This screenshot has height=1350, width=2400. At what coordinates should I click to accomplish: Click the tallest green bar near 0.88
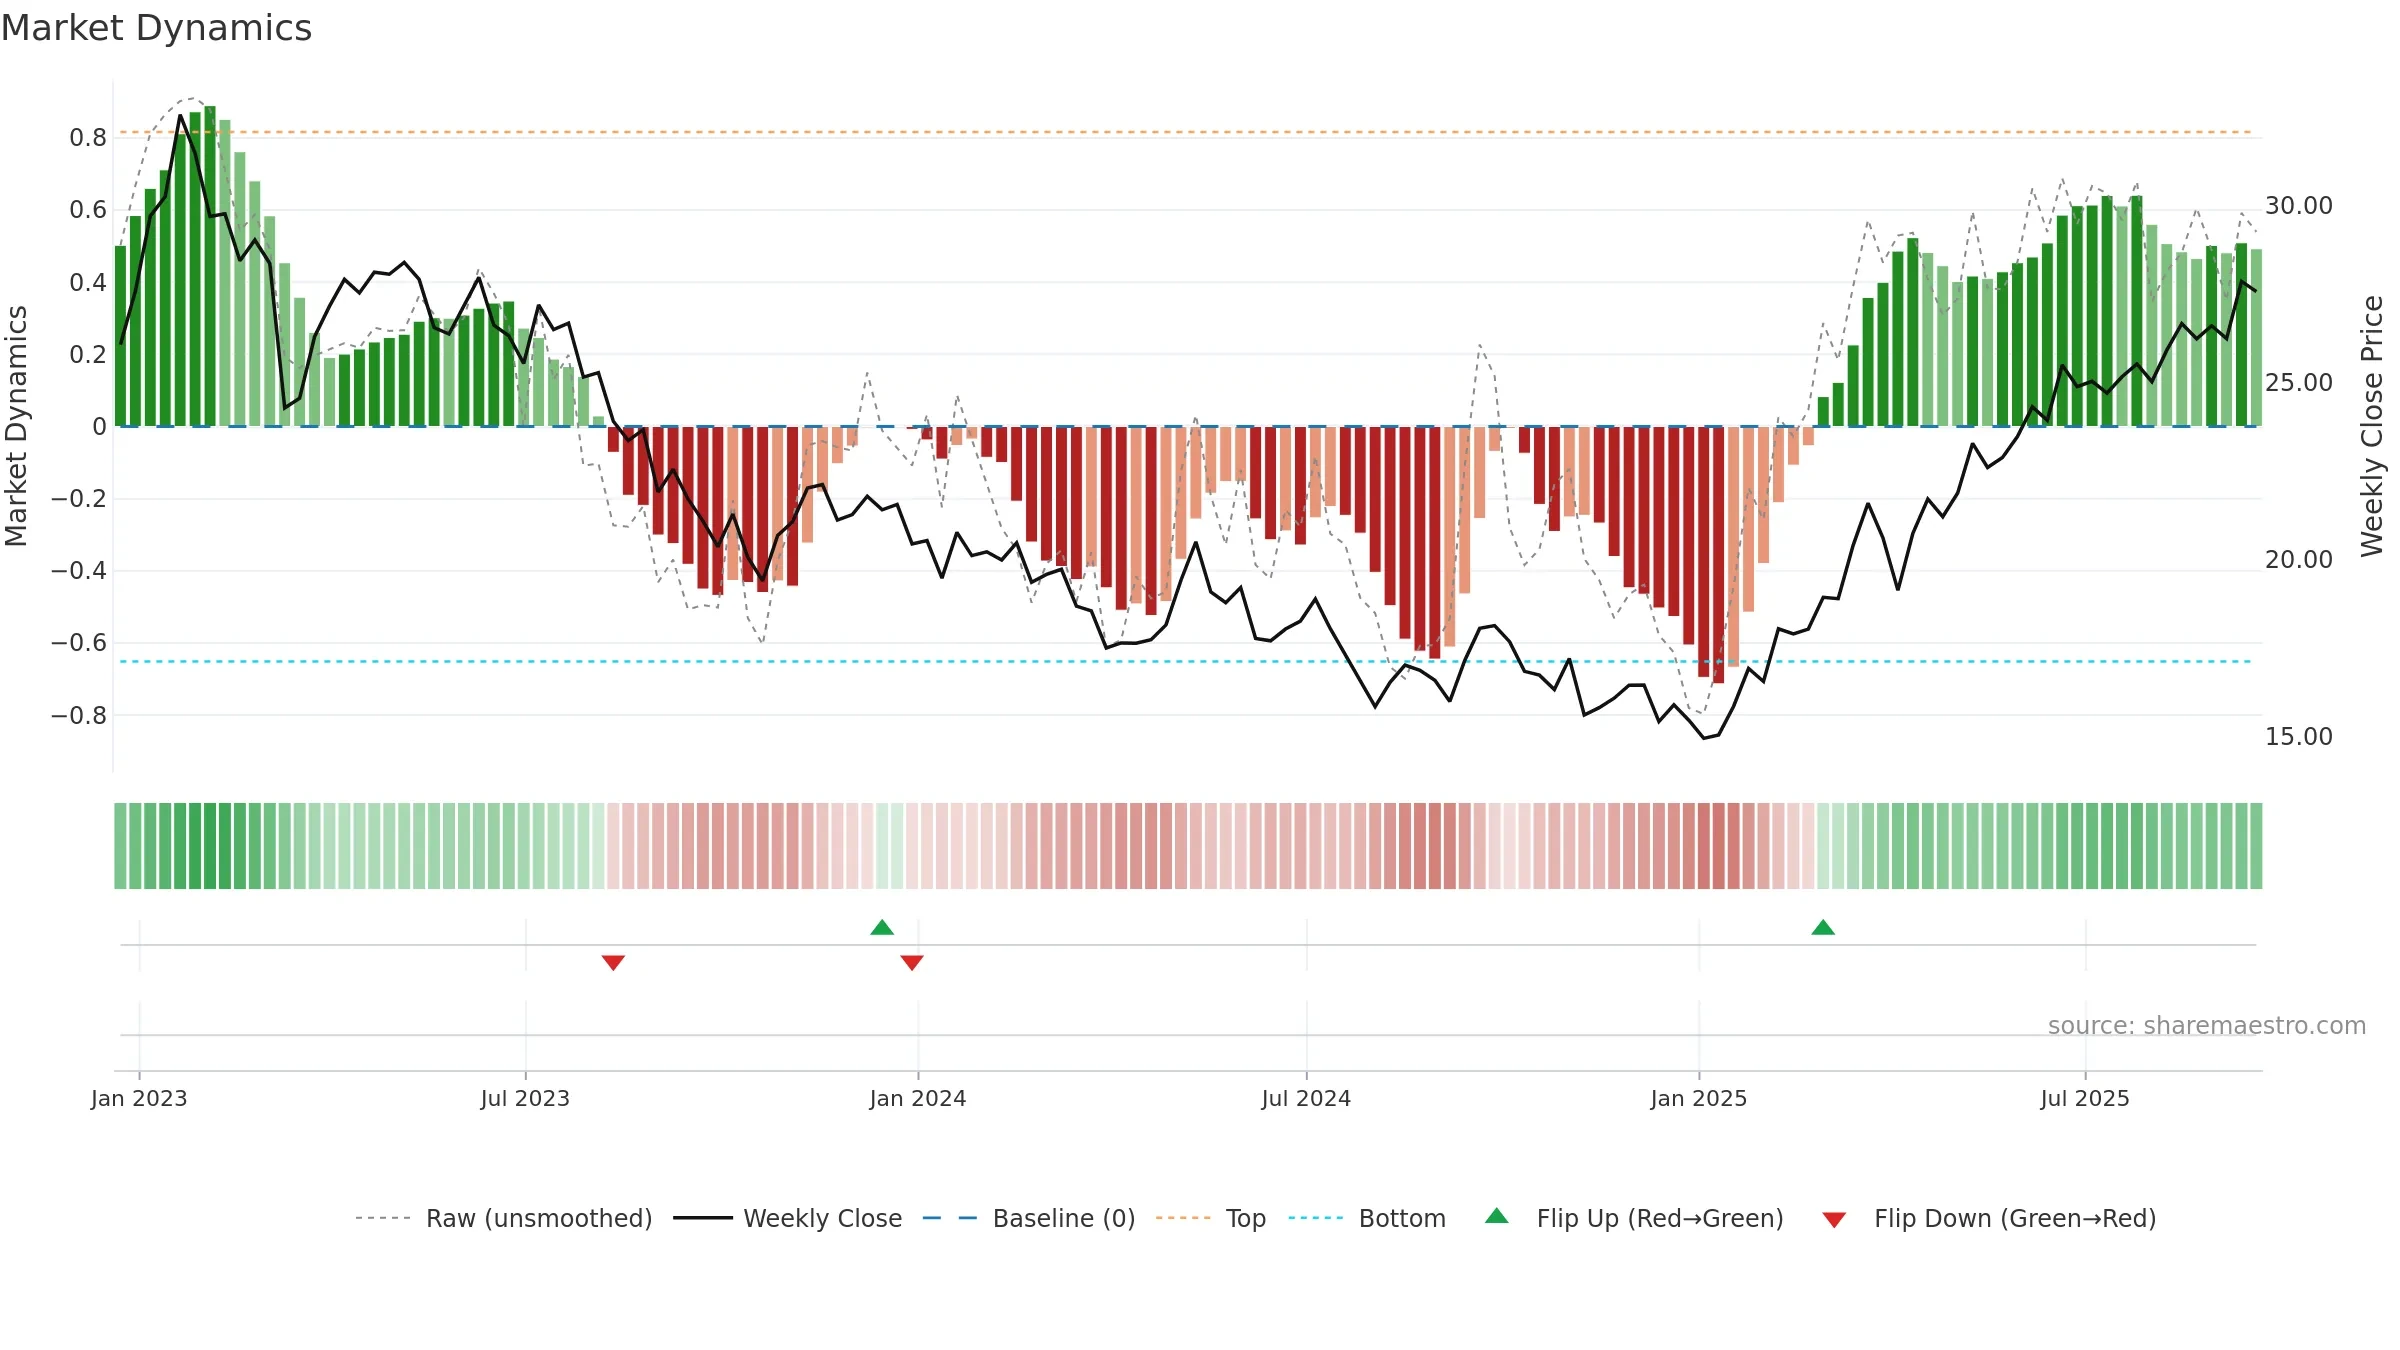(210, 266)
